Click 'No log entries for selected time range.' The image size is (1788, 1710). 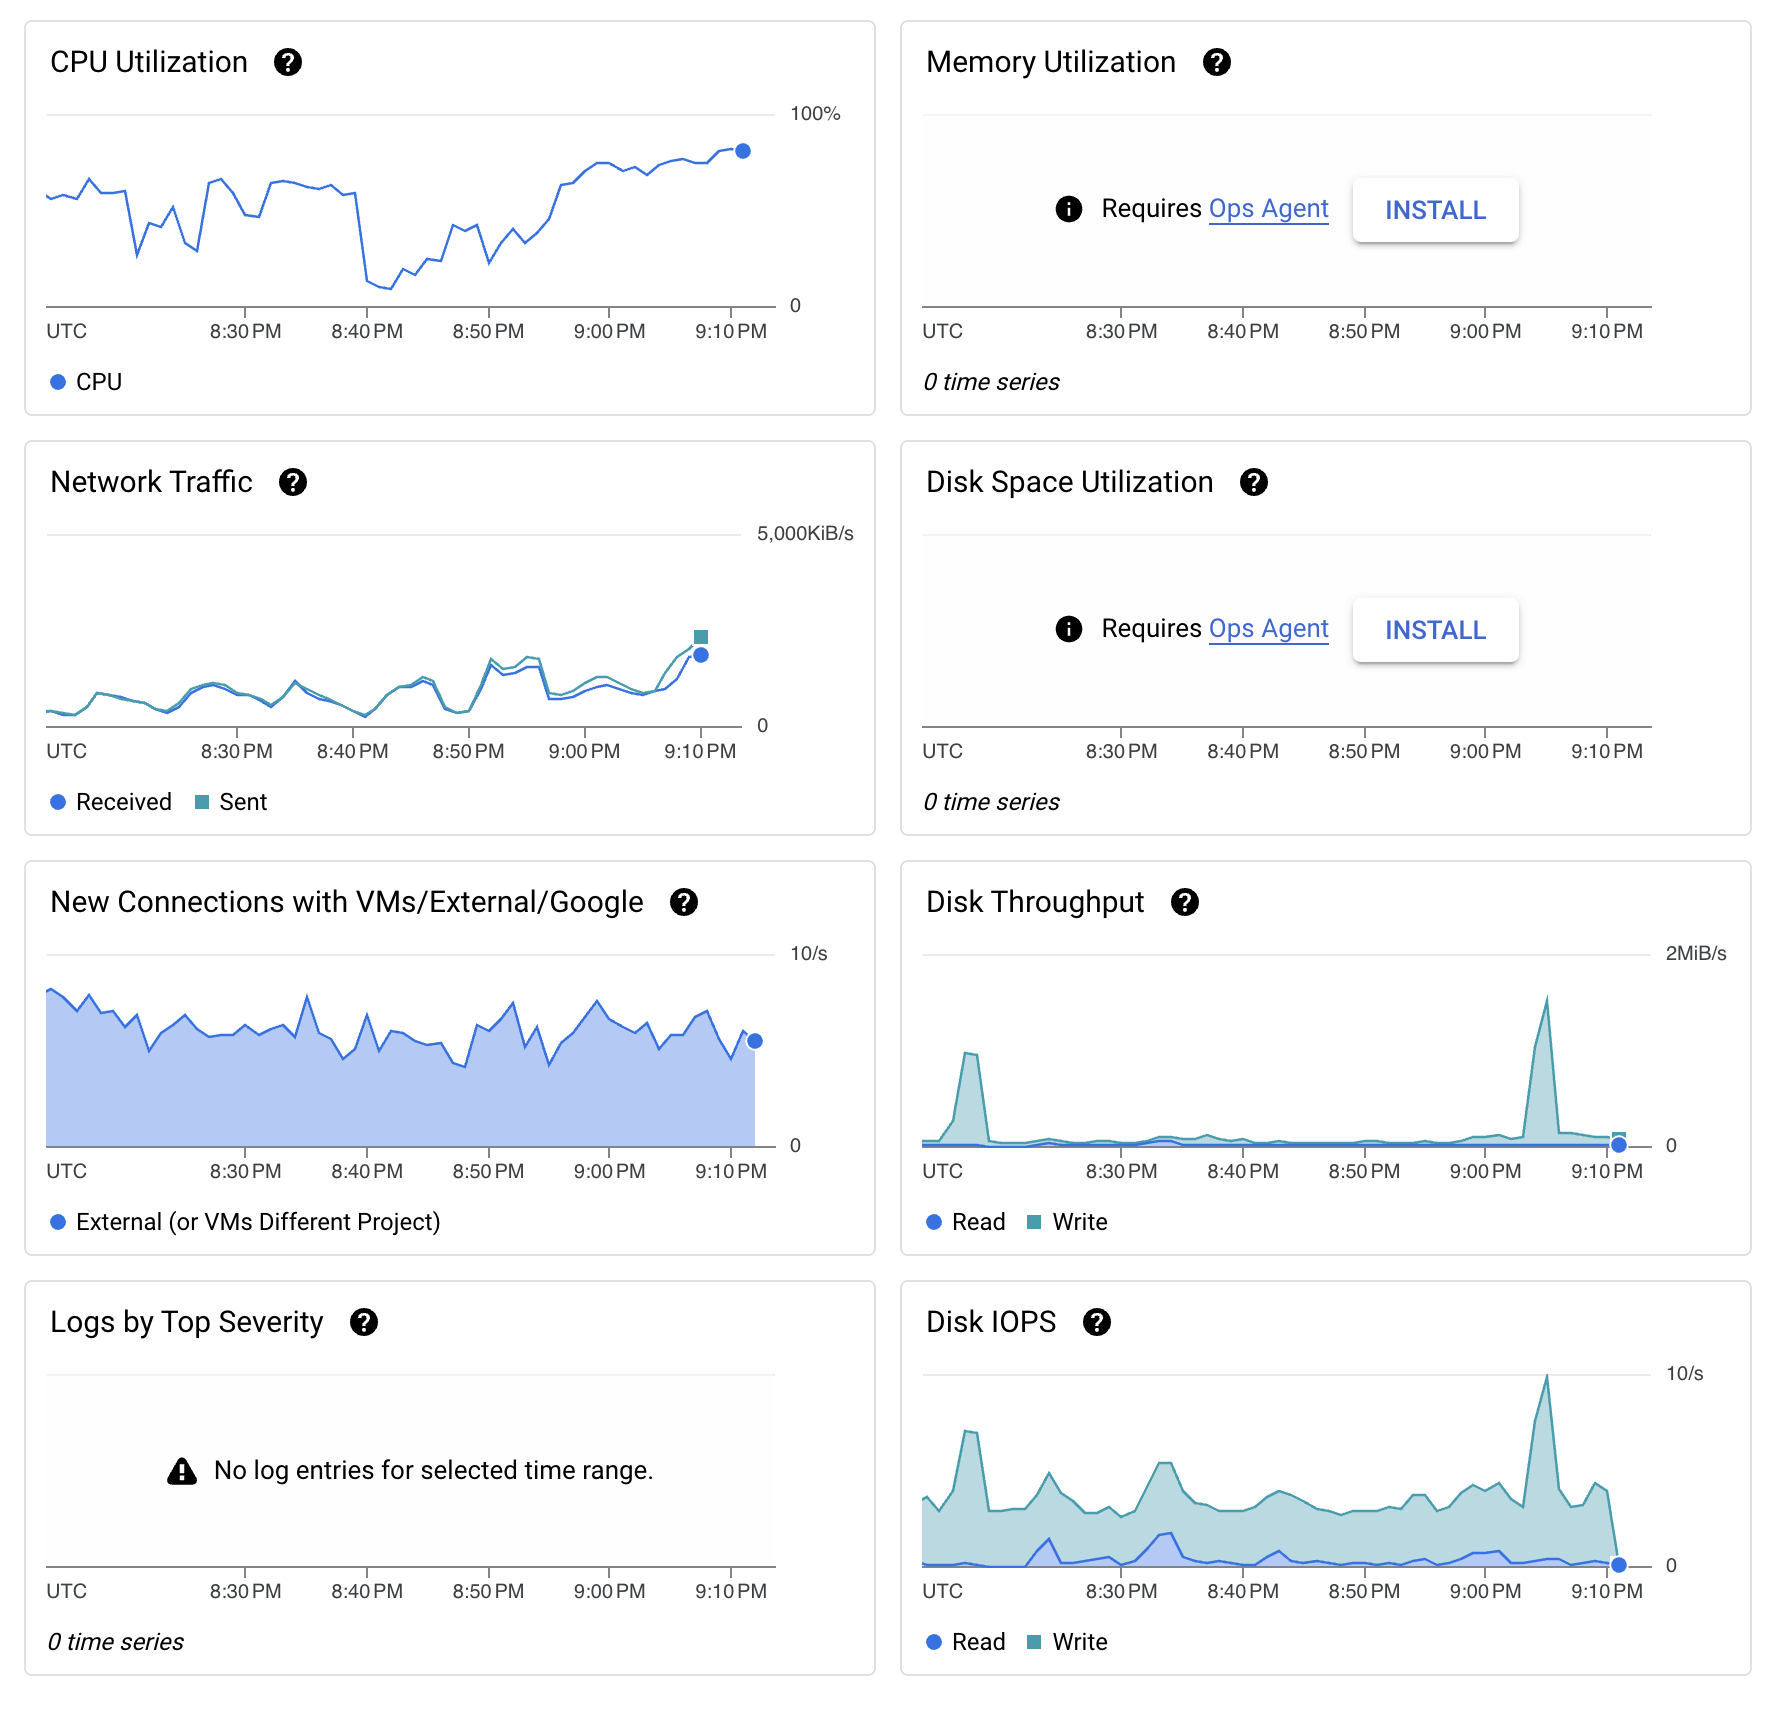(x=433, y=1470)
